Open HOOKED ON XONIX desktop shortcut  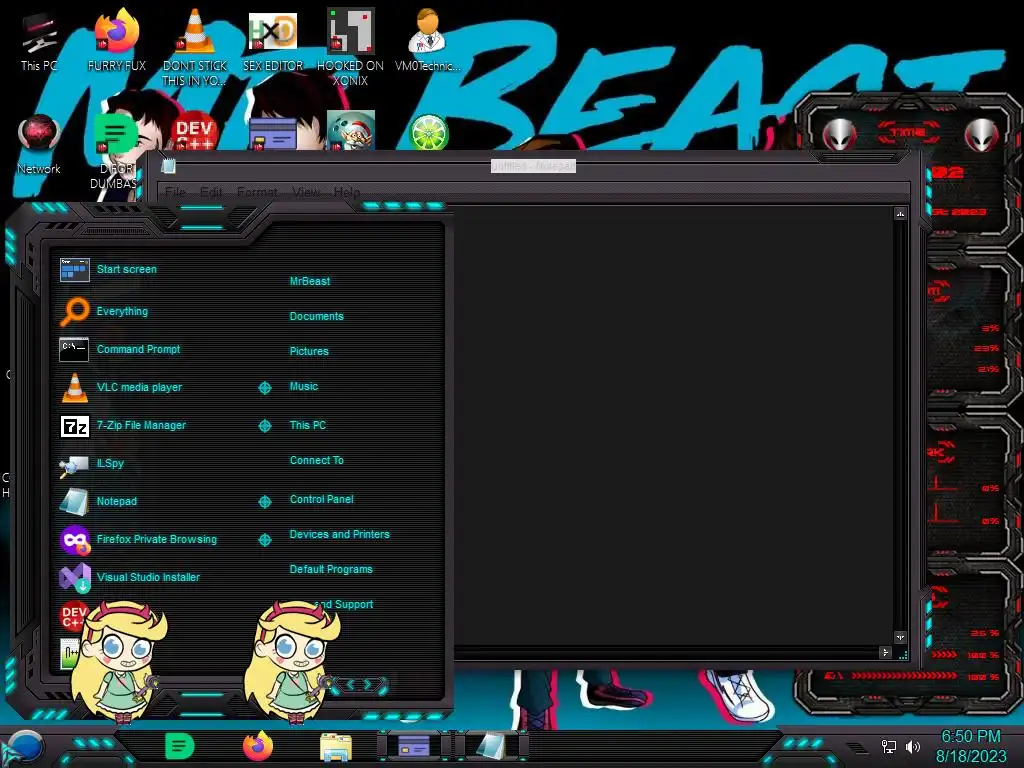(350, 47)
